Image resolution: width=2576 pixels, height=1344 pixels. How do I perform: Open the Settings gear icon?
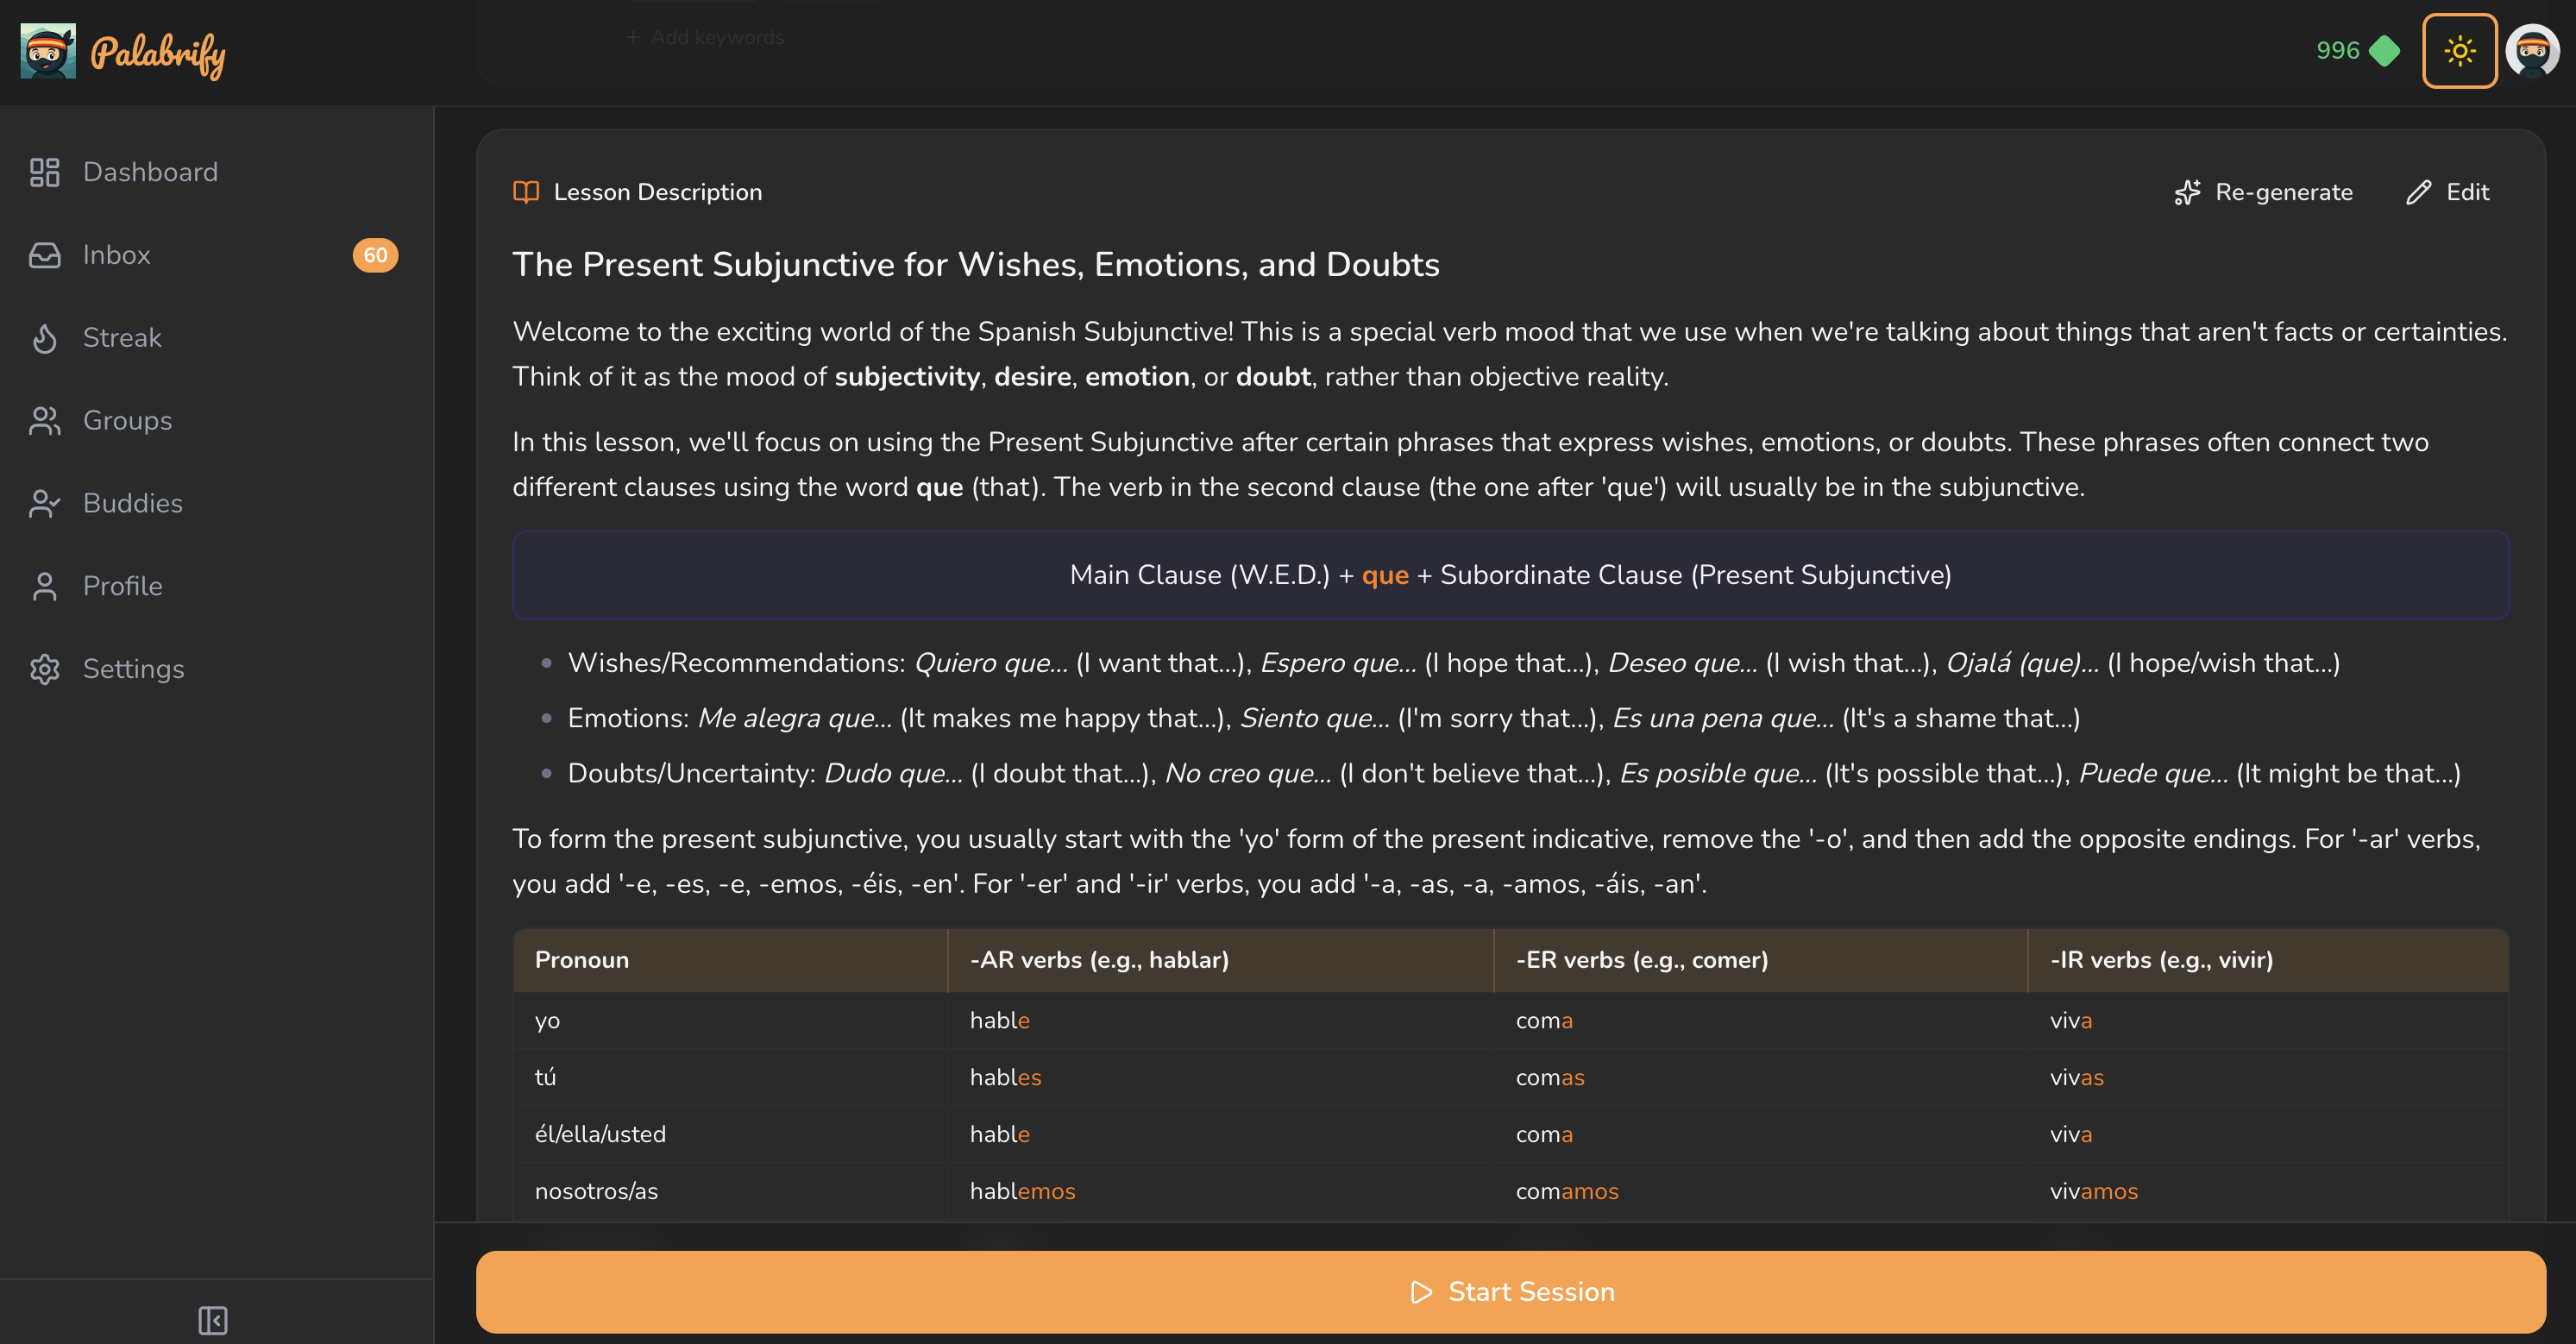[x=45, y=669]
